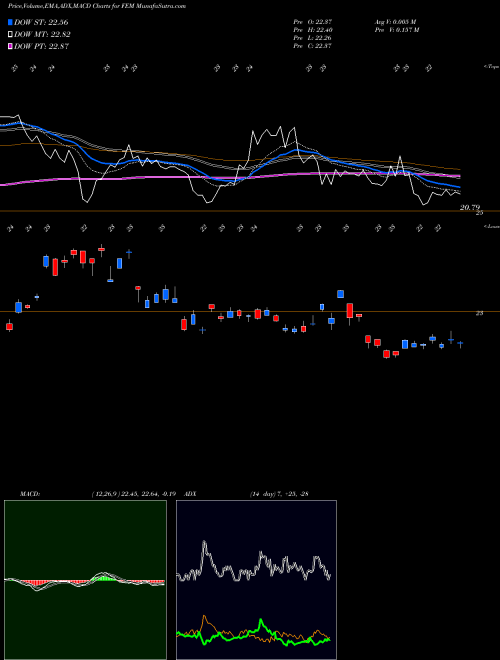Select the 'DOW MT: 22.82' legend text

pos(42,35)
